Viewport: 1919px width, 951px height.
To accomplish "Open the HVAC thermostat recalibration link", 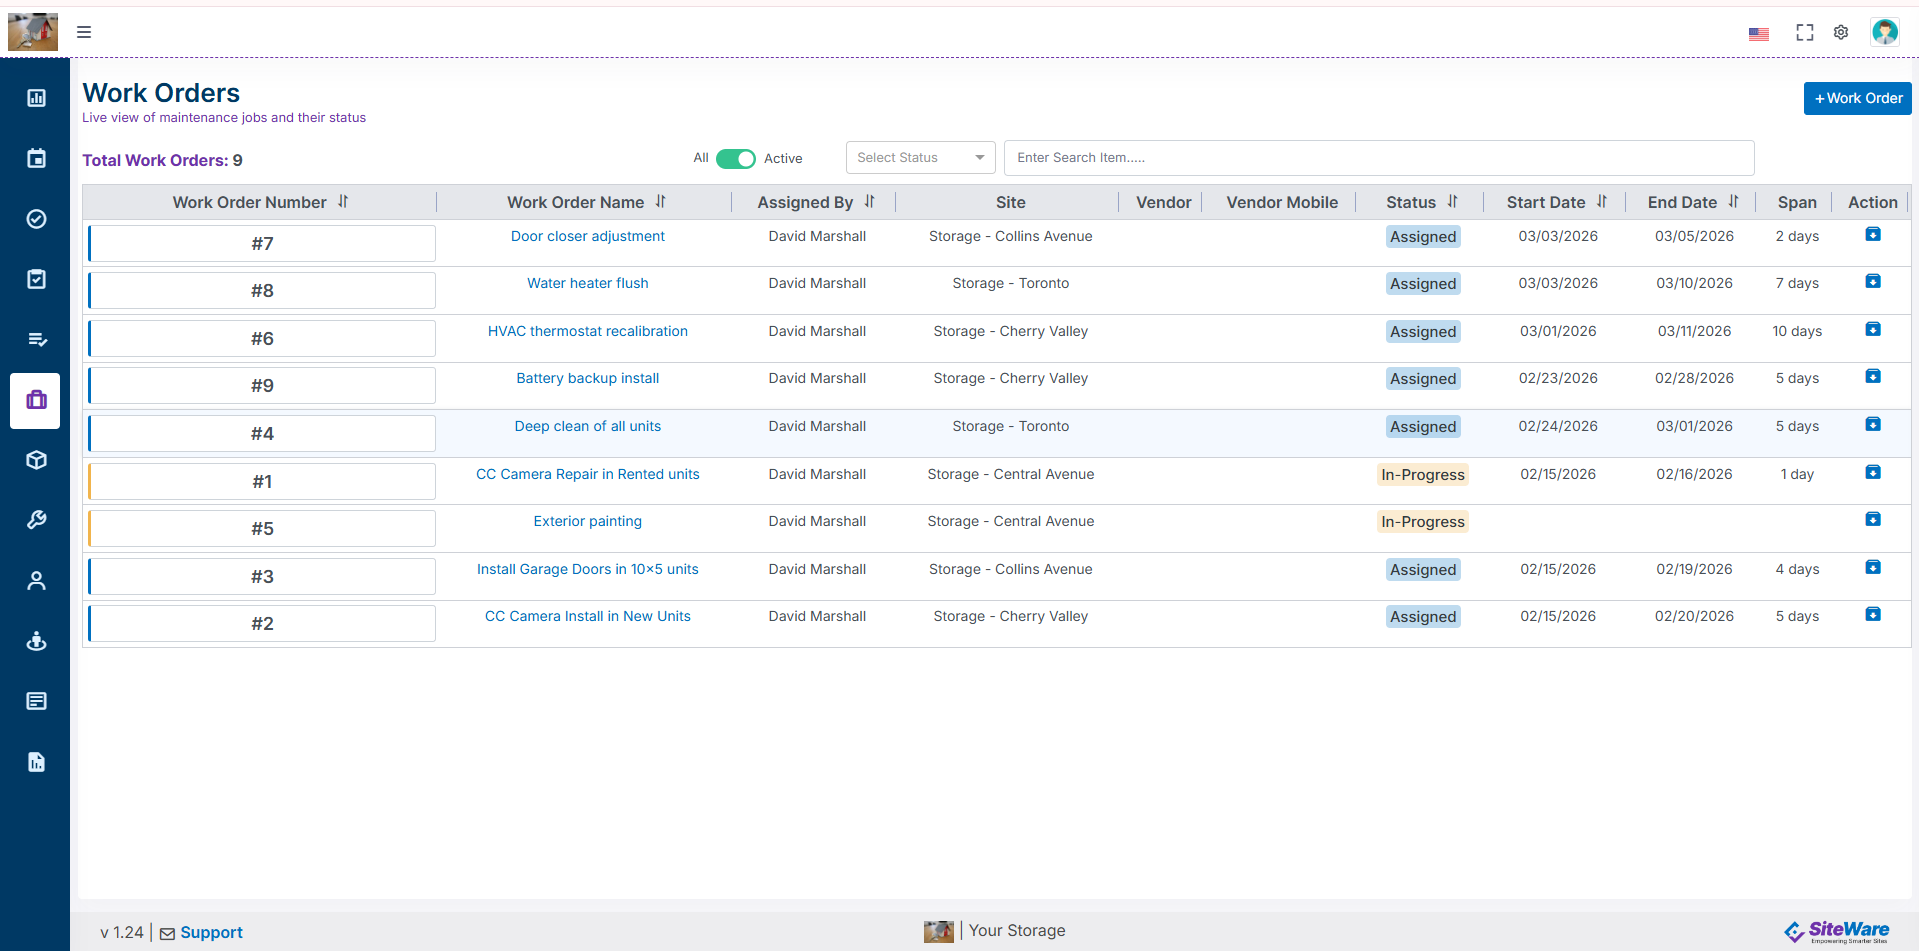I will (587, 331).
